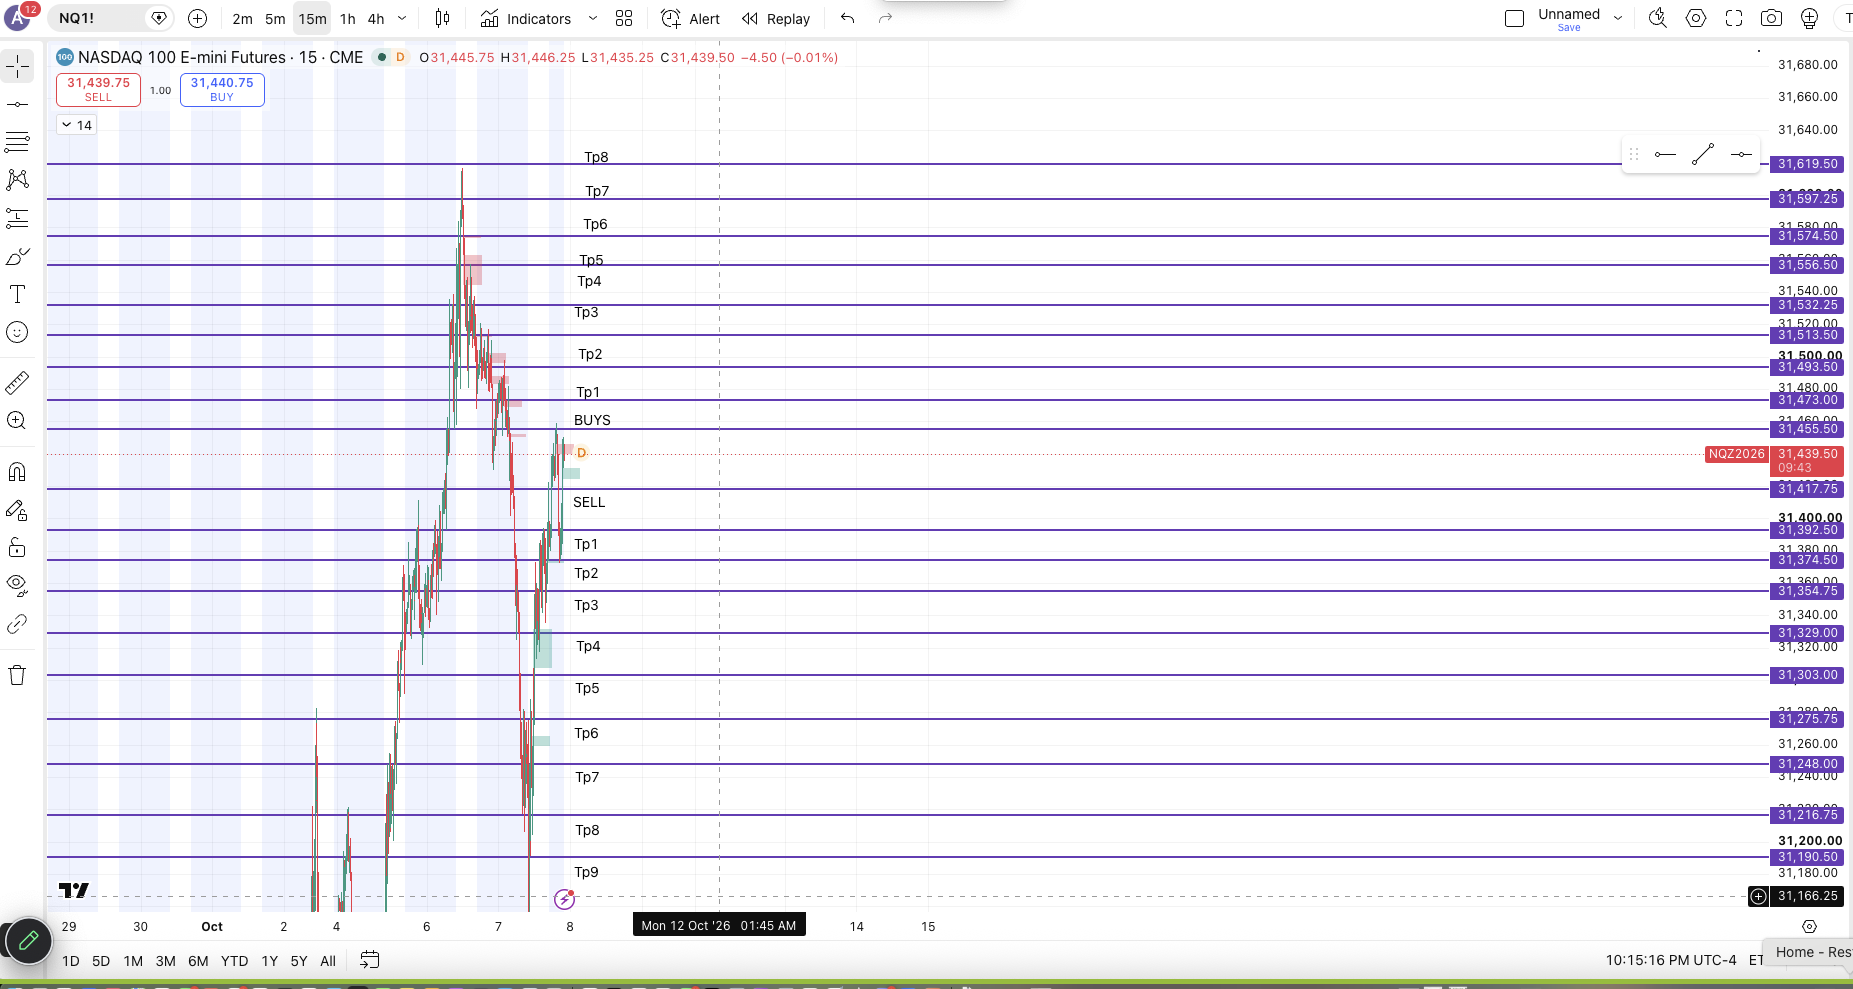The height and width of the screenshot is (989, 1853).
Task: Open the layout setup grid icon
Action: [624, 18]
